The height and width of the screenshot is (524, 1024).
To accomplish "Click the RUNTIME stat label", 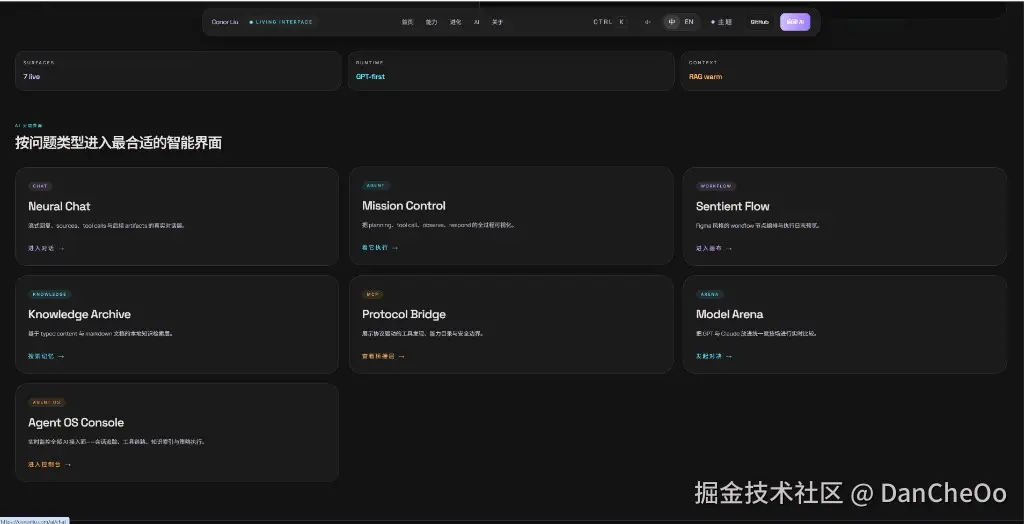I will (x=370, y=63).
